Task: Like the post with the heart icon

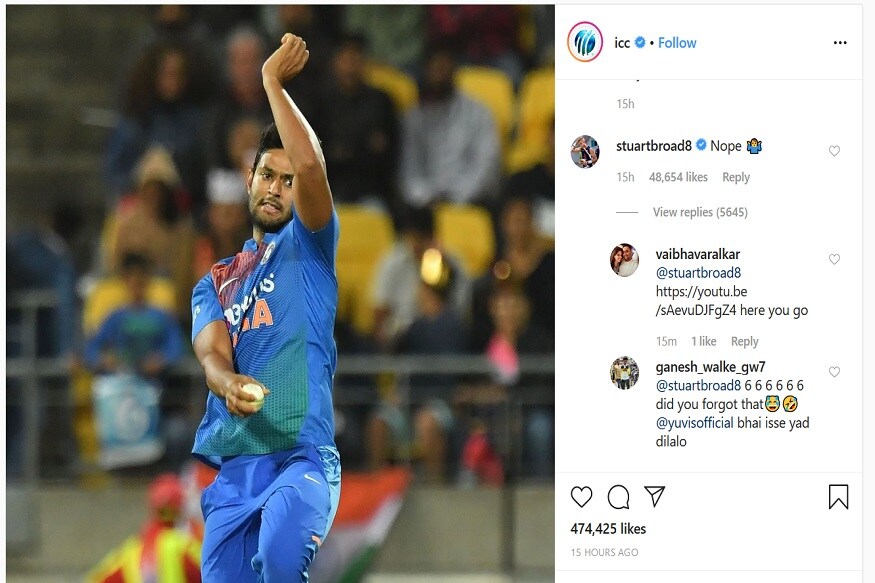Action: [581, 497]
